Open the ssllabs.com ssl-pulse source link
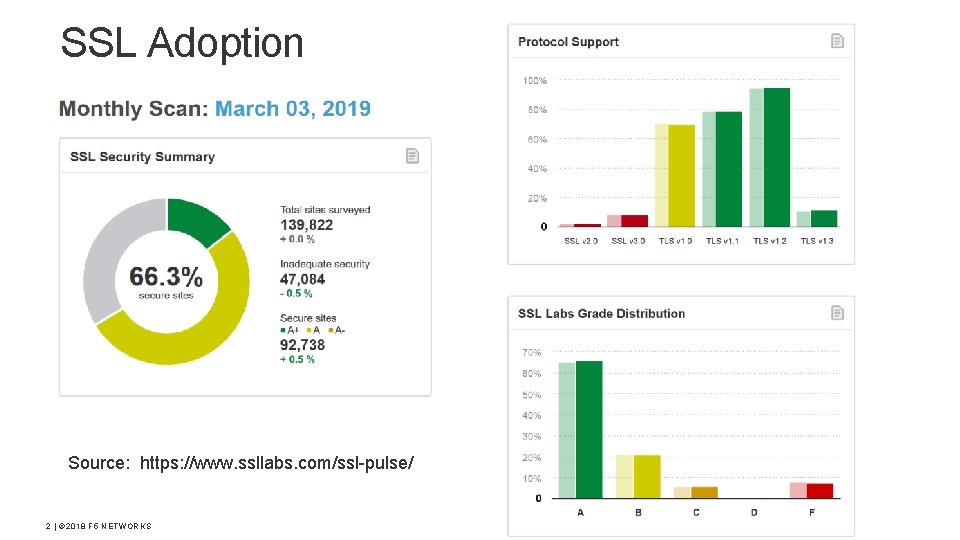The image size is (960, 540). 277,463
